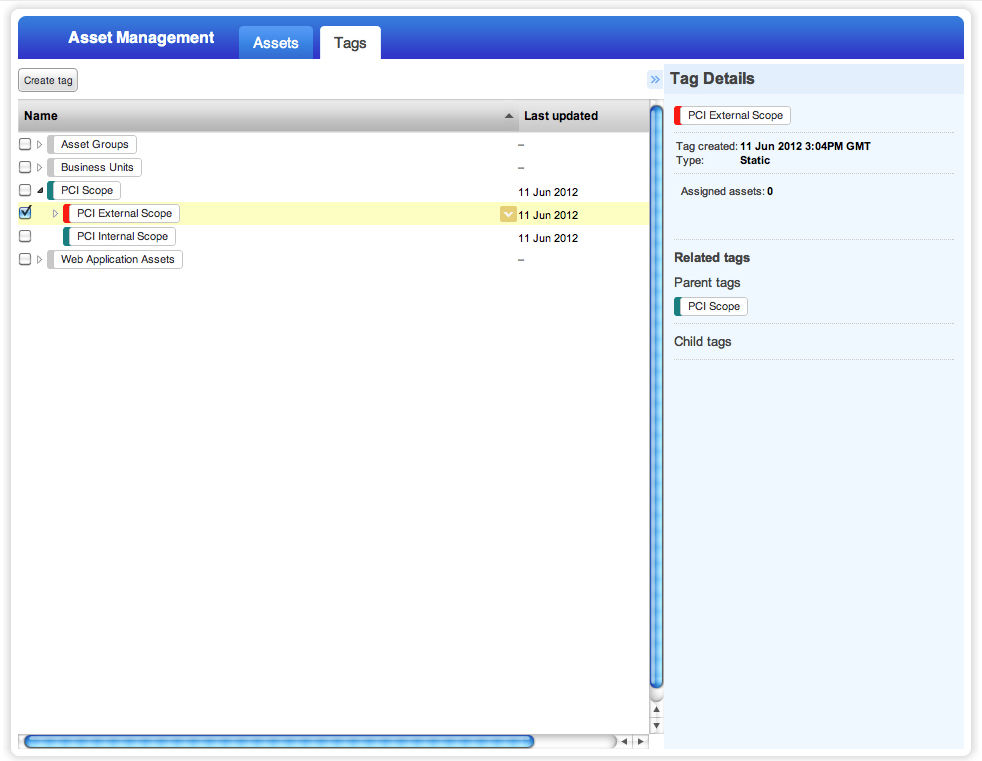Open the yellow dropdown arrow on PCI External Scope row

pos(508,214)
